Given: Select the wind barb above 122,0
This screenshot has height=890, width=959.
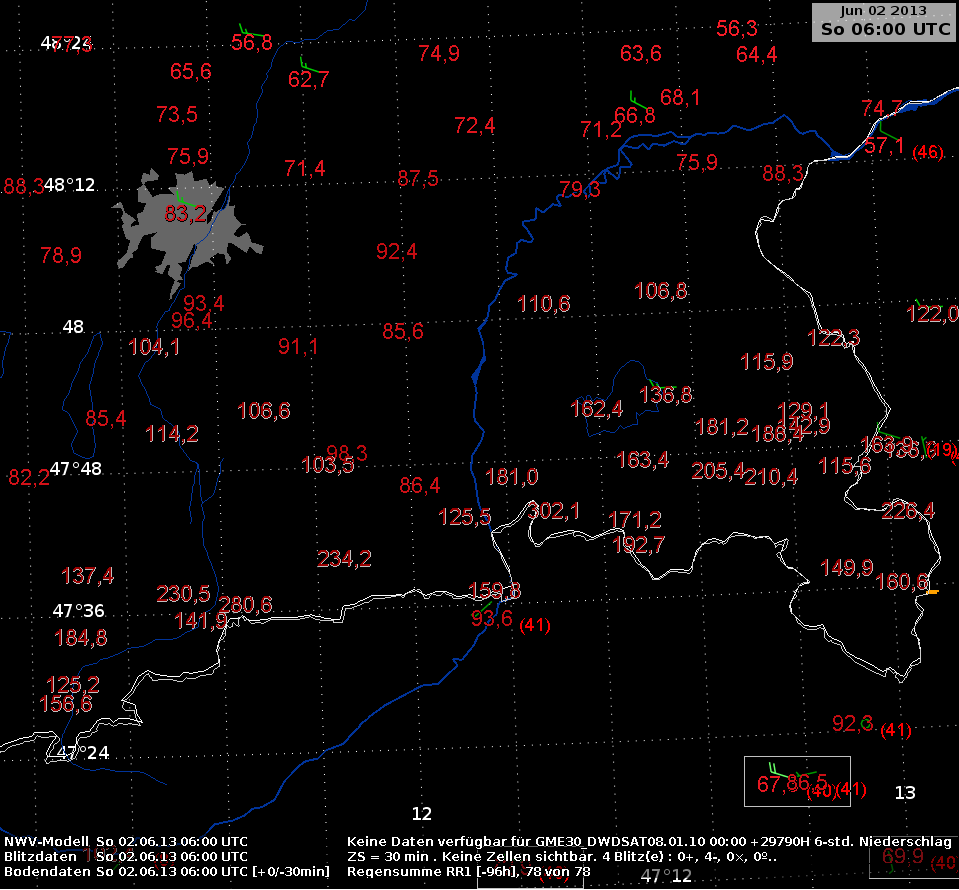Looking at the screenshot, I should point(921,303).
